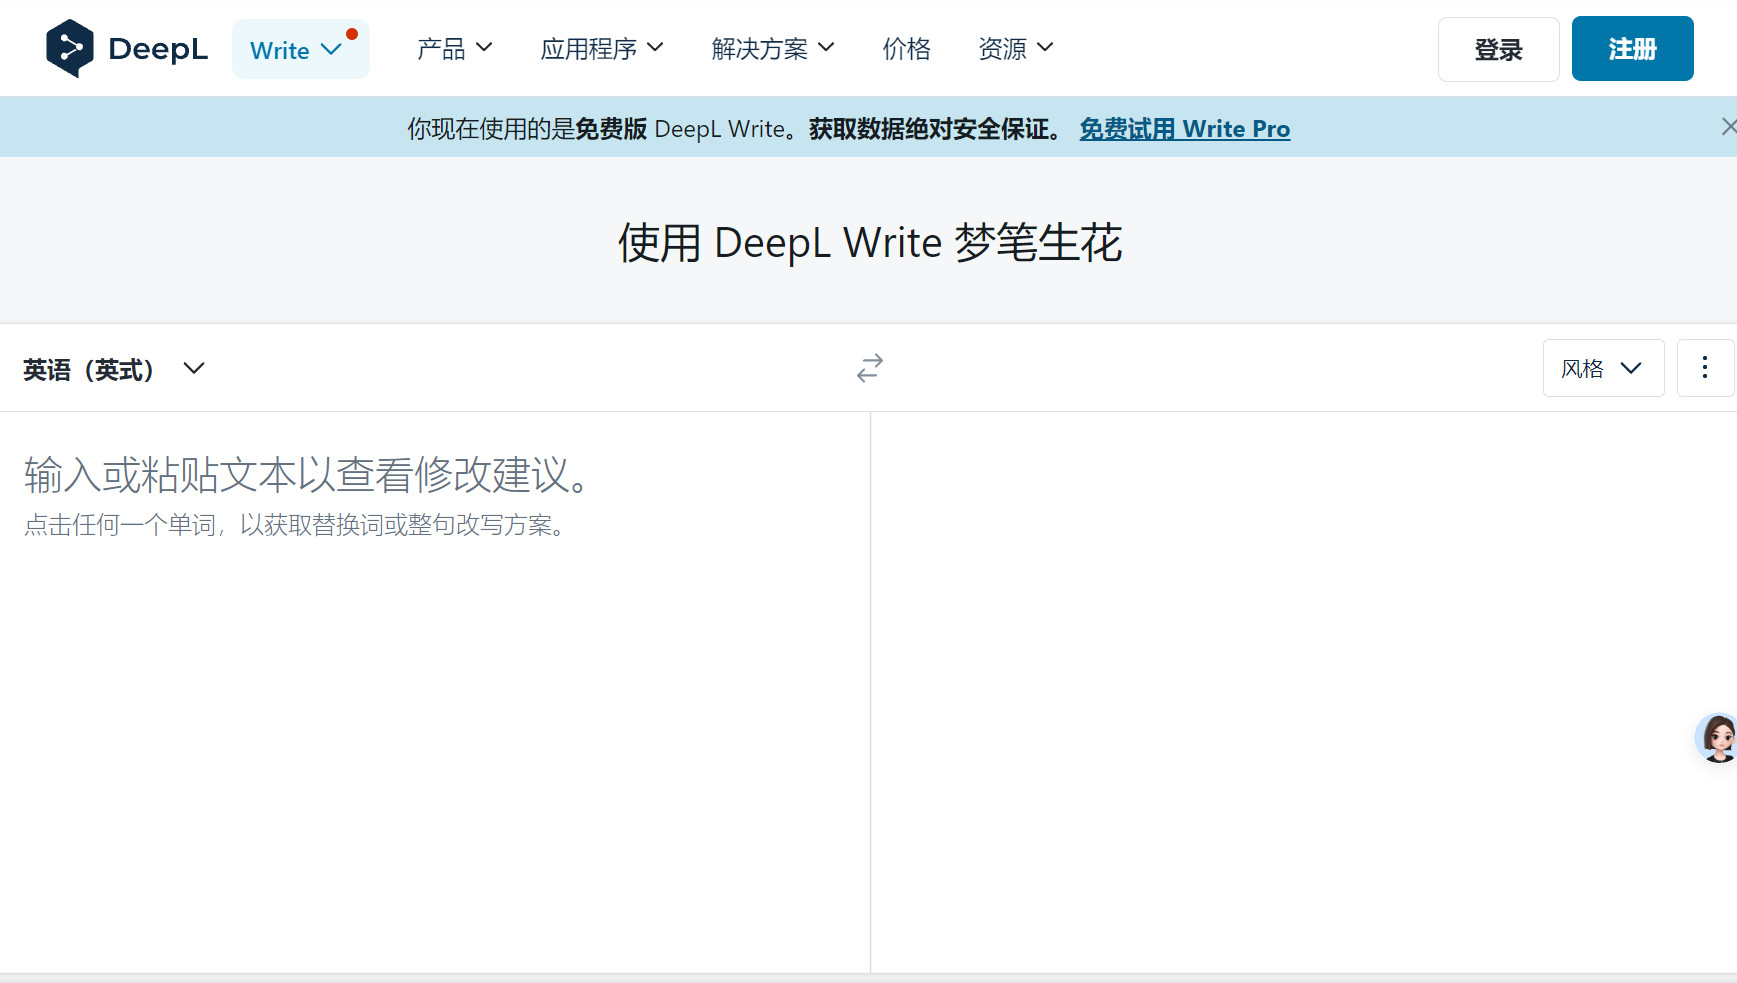This screenshot has width=1737, height=983.
Task: Open the 免费试用 Write Pro link
Action: 1185,129
